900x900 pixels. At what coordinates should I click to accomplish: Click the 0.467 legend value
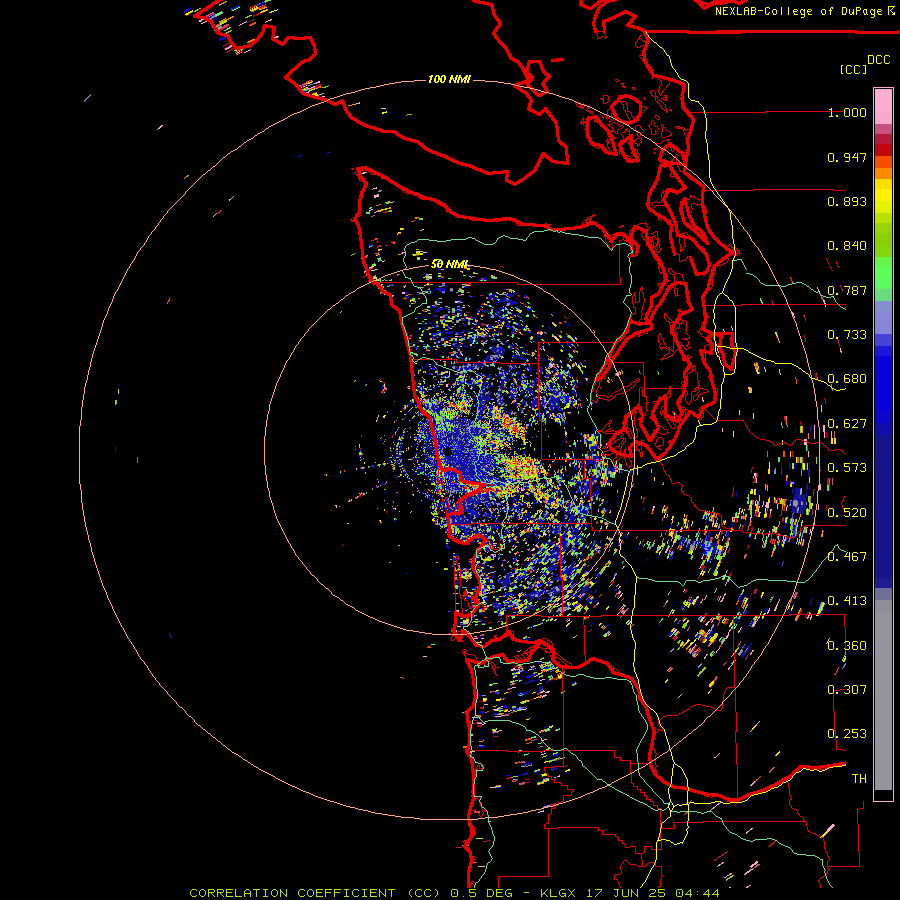point(847,557)
